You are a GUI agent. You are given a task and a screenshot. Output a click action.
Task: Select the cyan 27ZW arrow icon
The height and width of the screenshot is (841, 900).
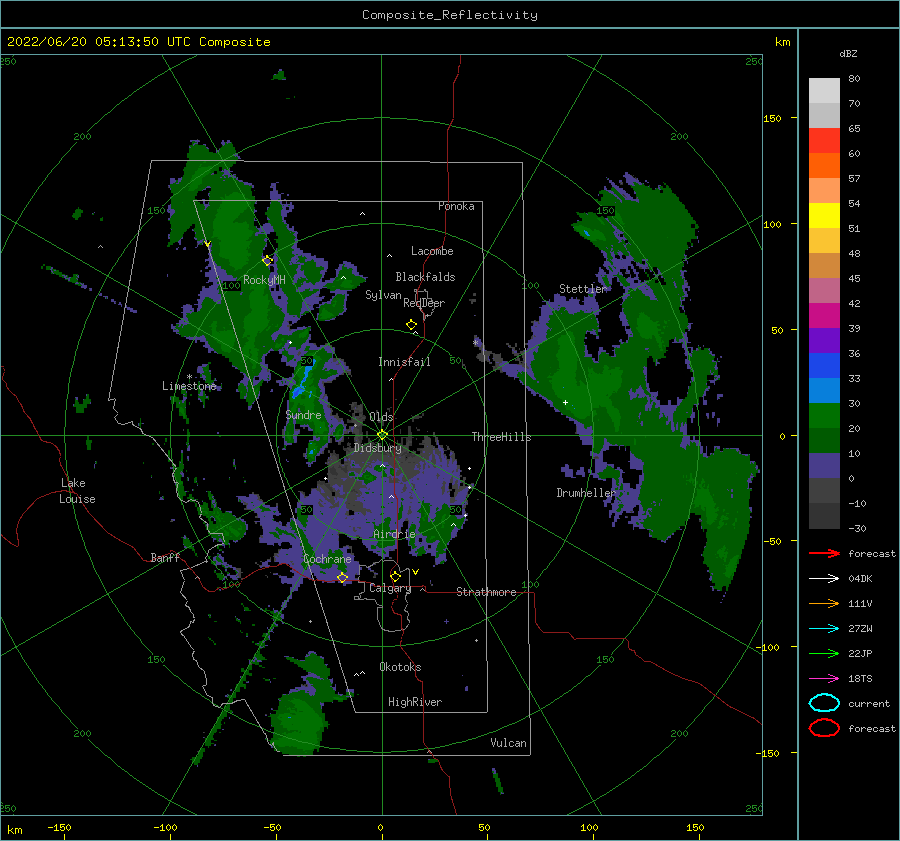824,629
